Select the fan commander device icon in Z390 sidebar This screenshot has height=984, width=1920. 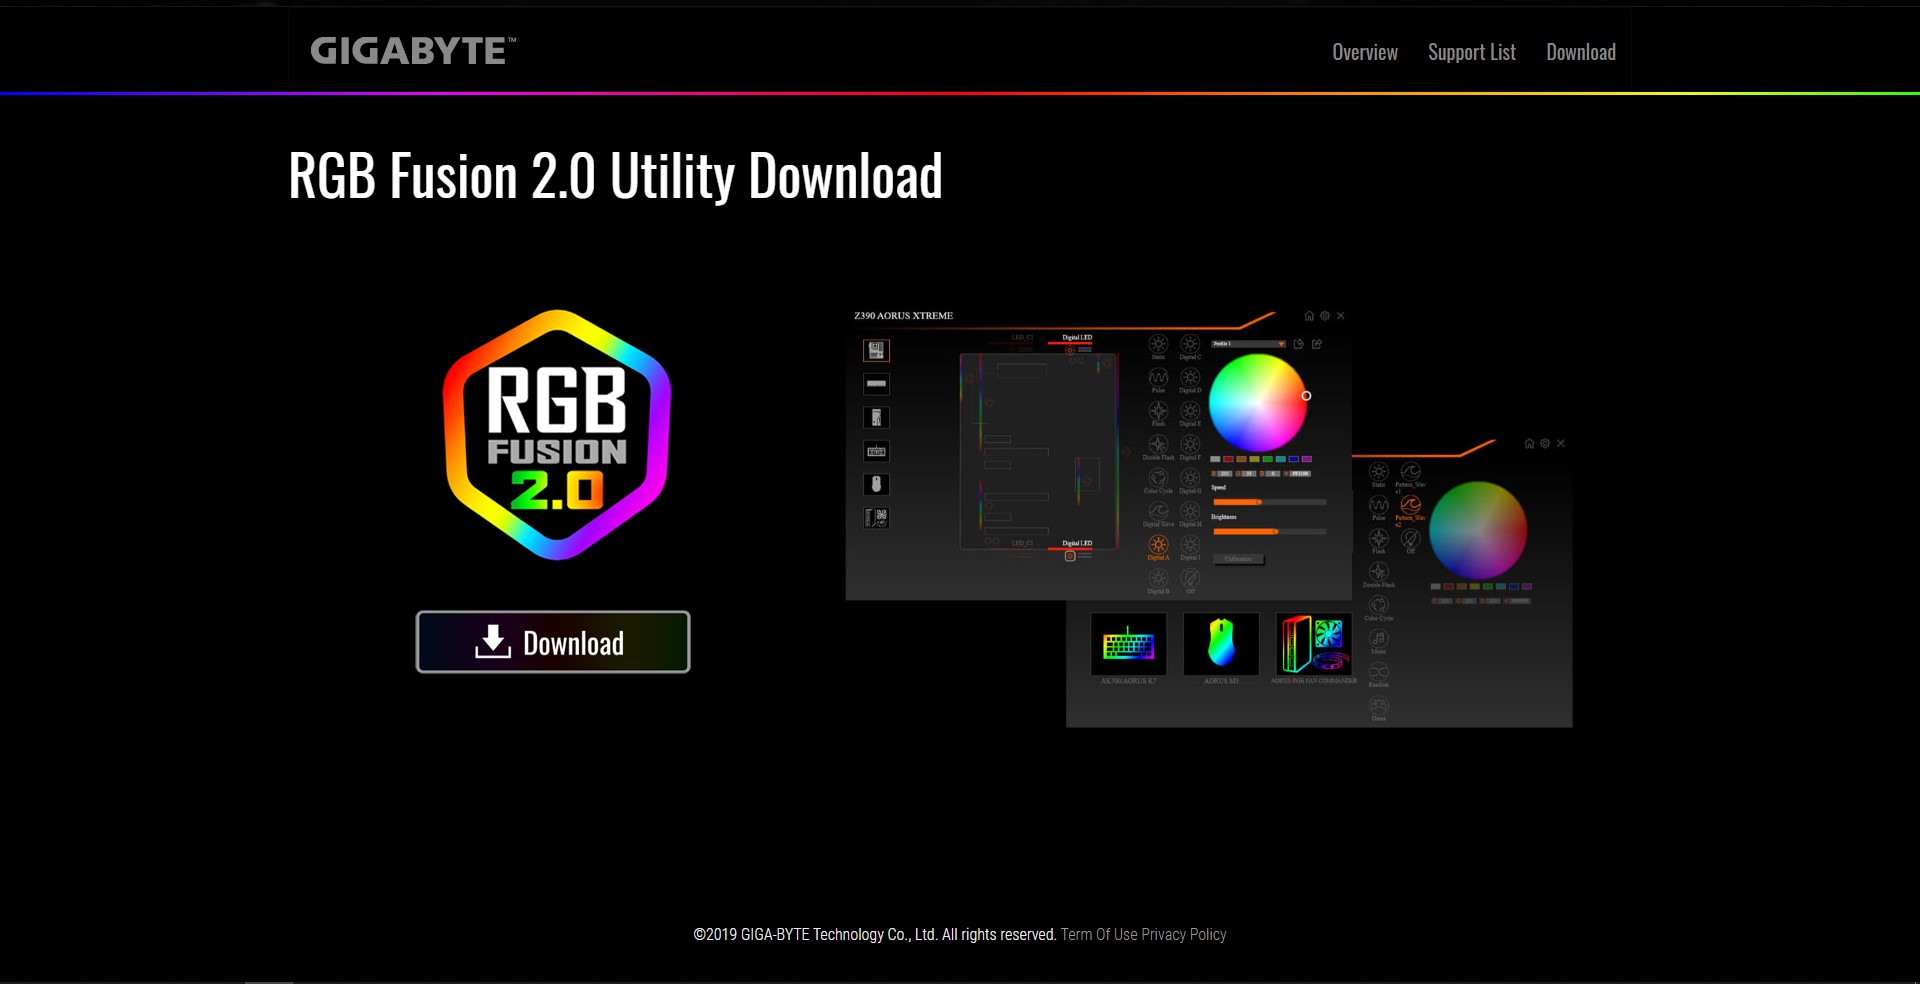pyautogui.click(x=876, y=518)
